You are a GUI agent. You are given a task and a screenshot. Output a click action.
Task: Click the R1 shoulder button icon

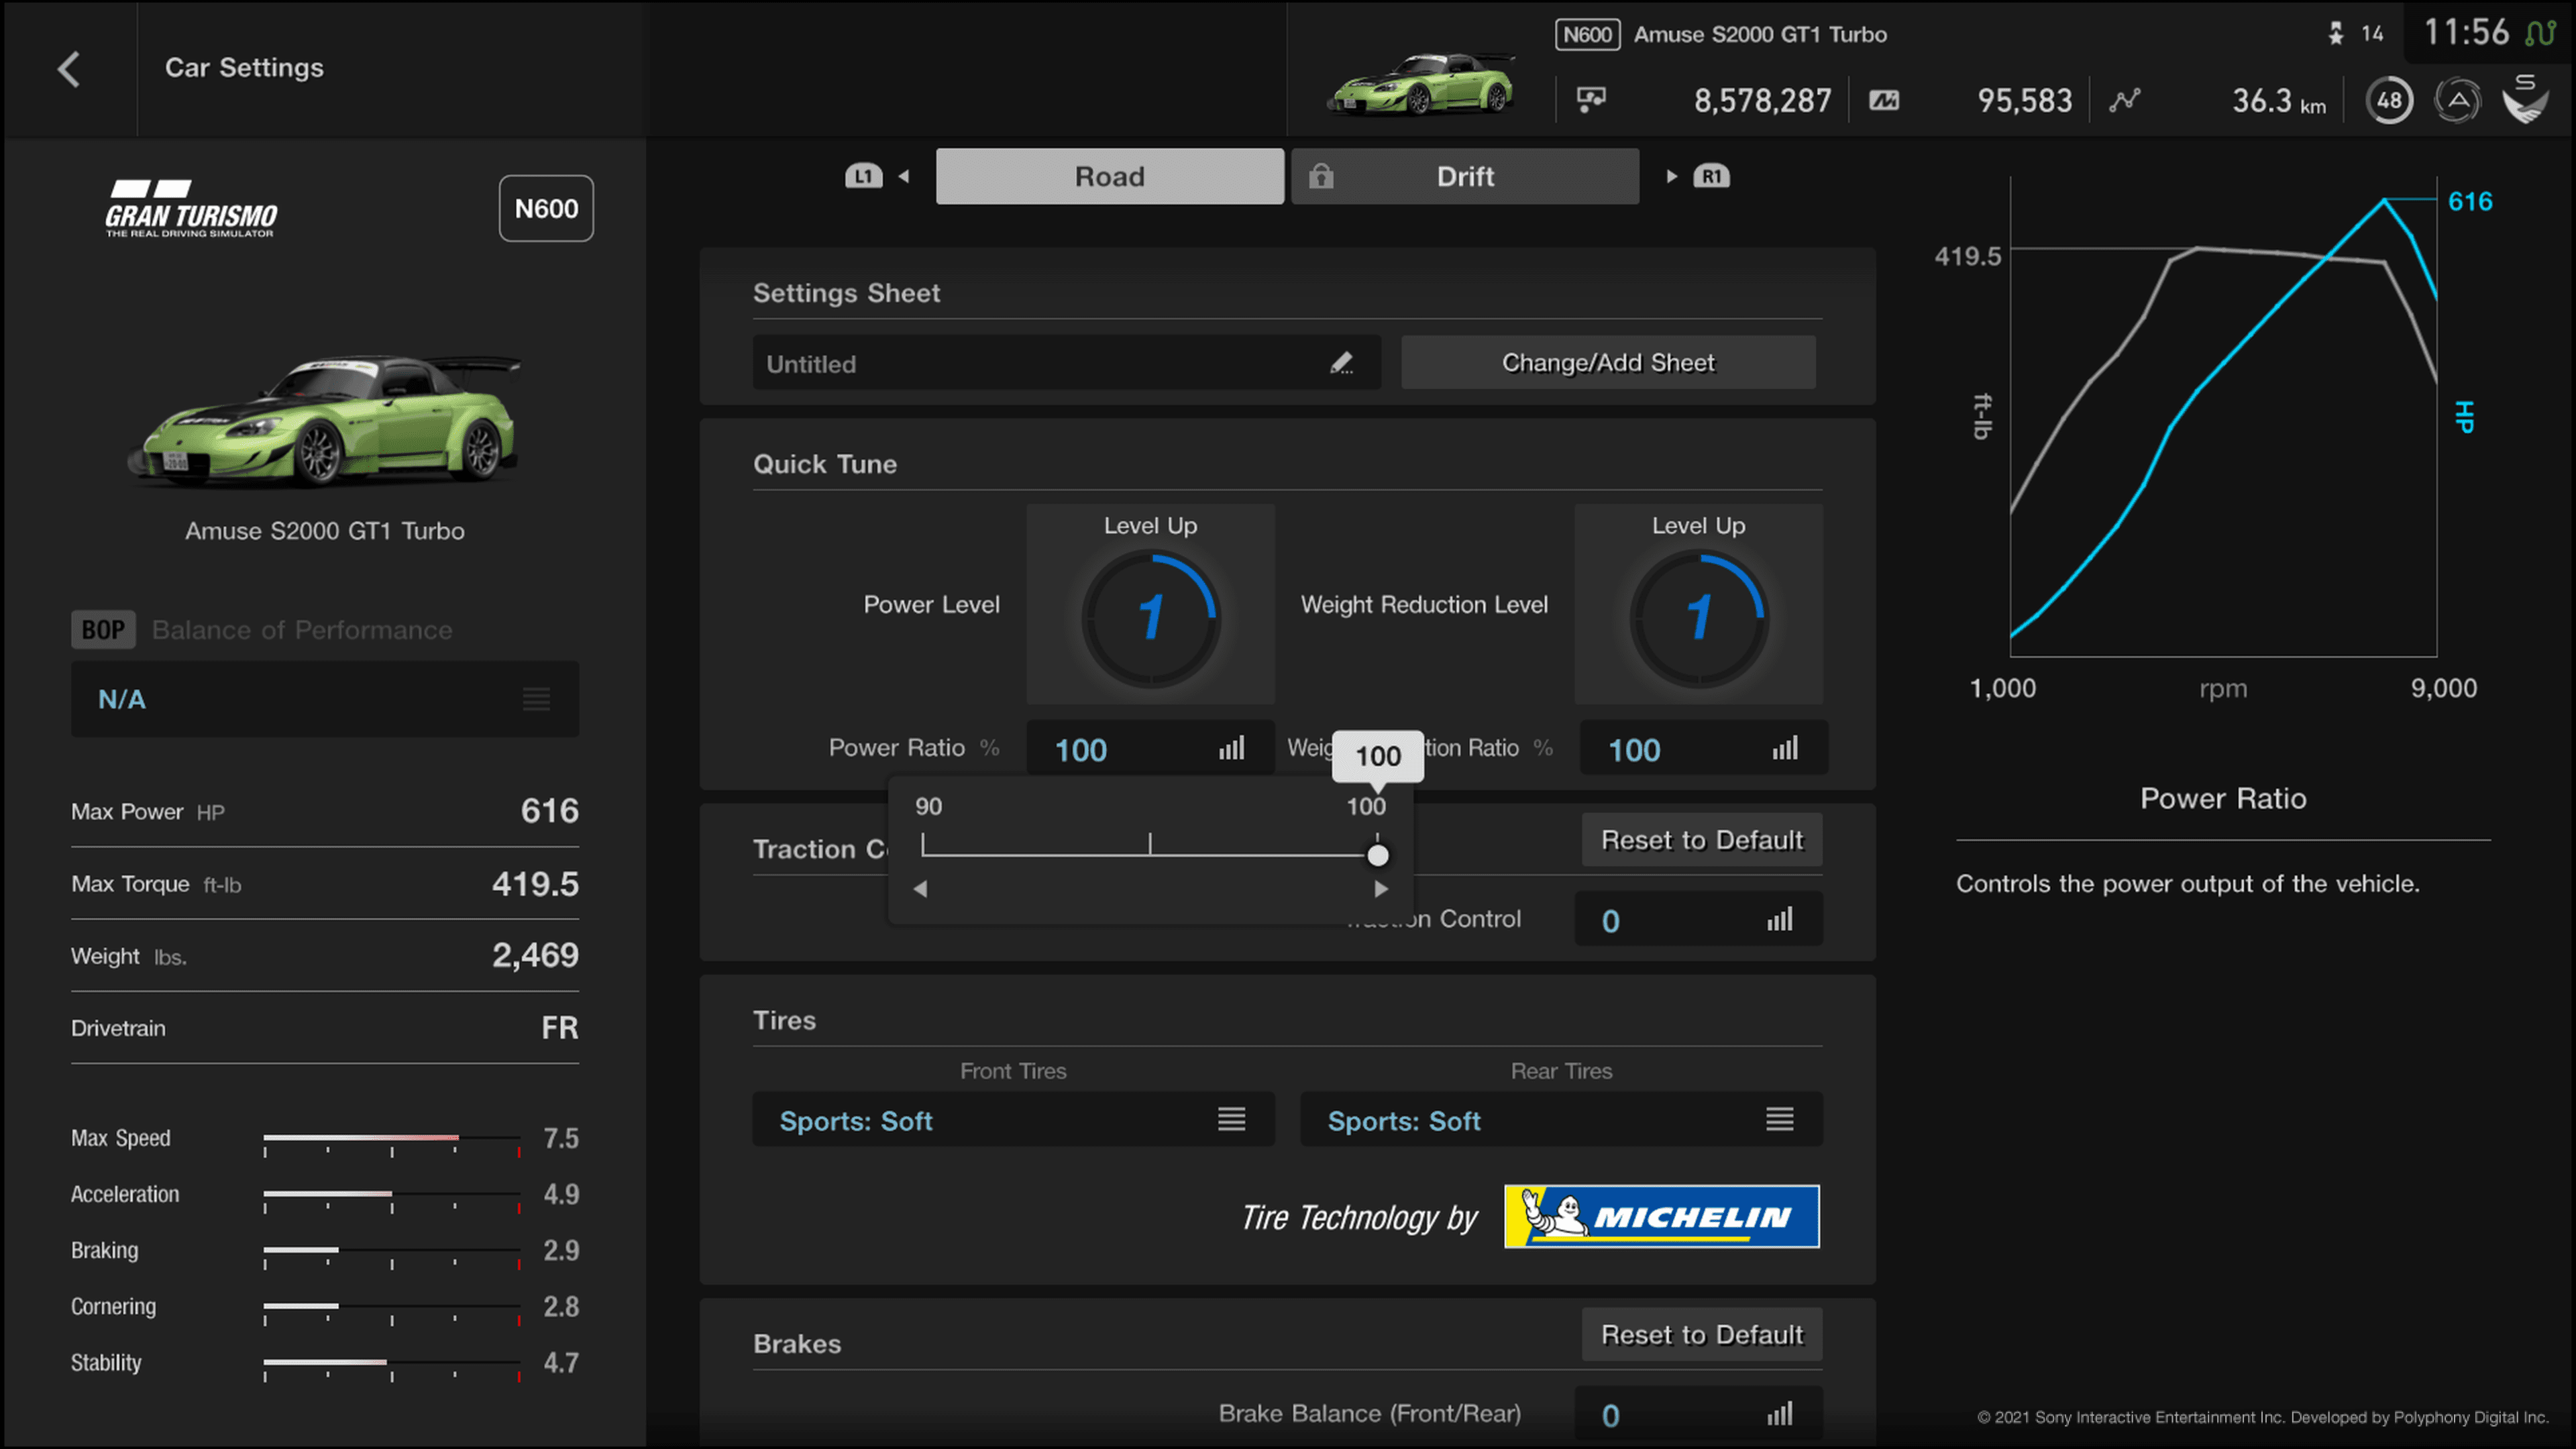click(x=1711, y=176)
